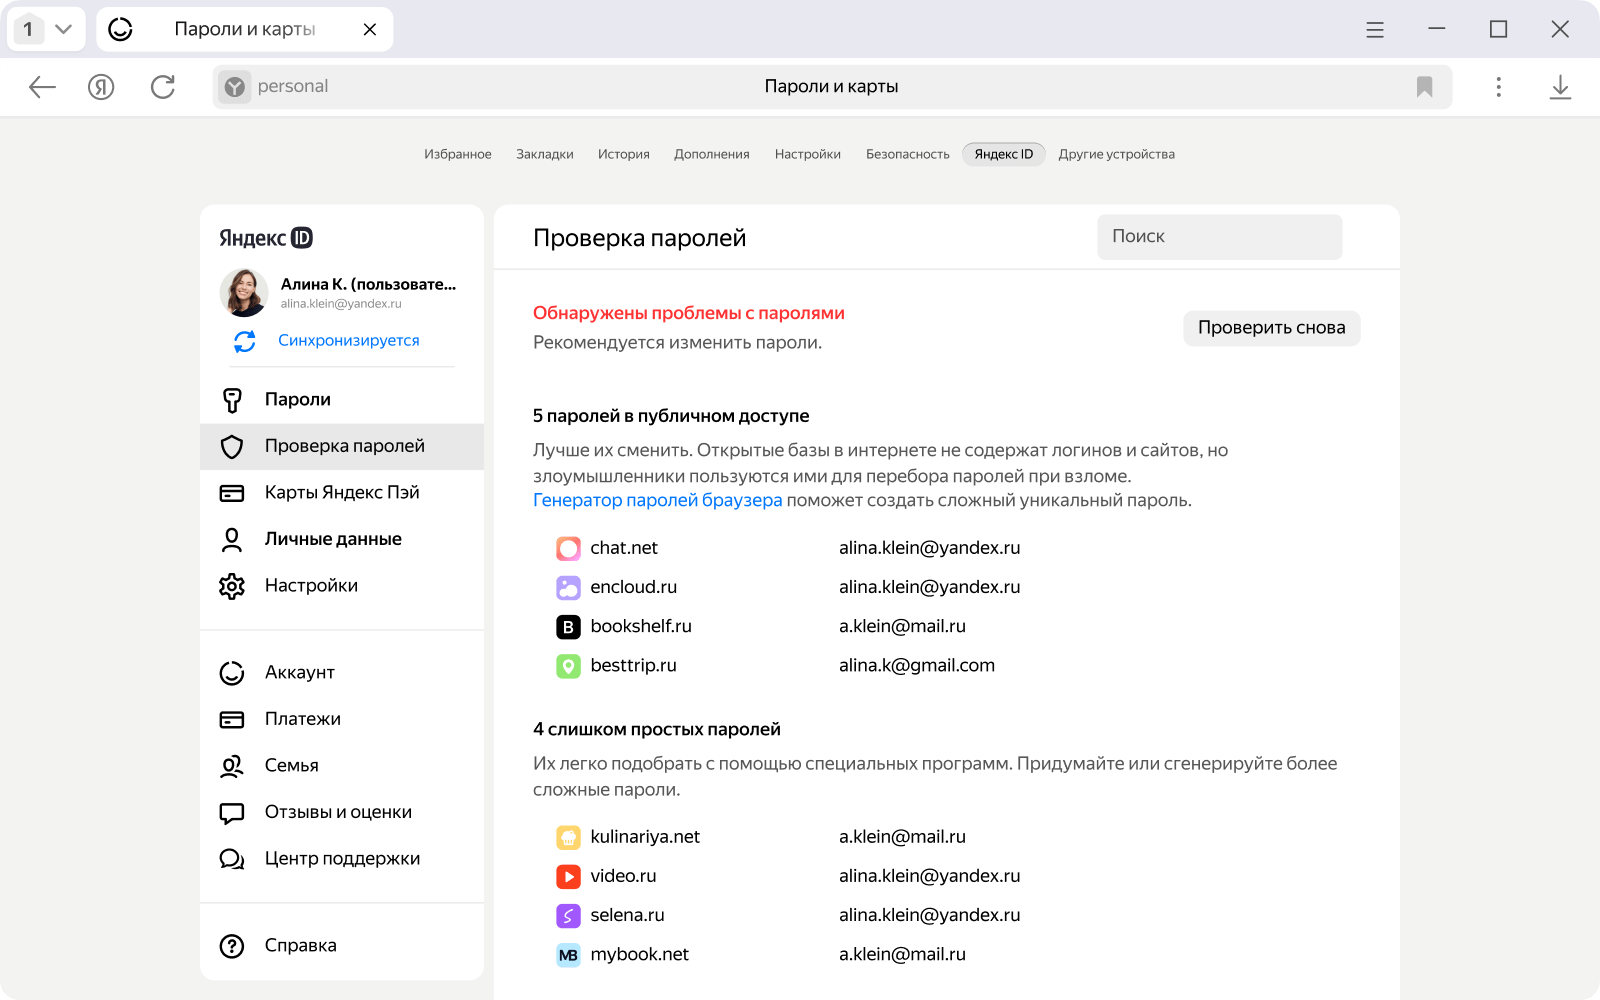Go to the Настройки top tab

pos(808,154)
